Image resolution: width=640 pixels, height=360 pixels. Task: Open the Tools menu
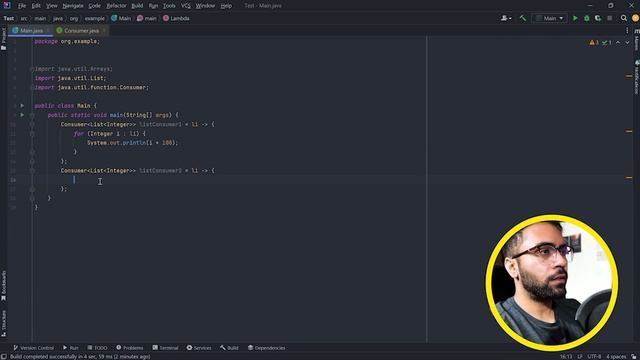pos(169,6)
